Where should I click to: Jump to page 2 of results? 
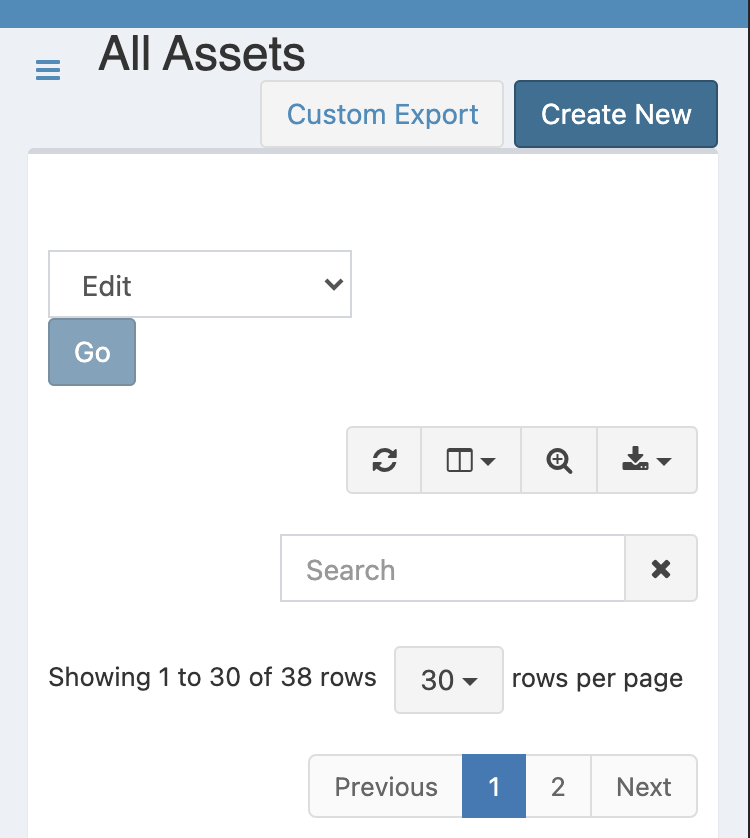coord(558,786)
